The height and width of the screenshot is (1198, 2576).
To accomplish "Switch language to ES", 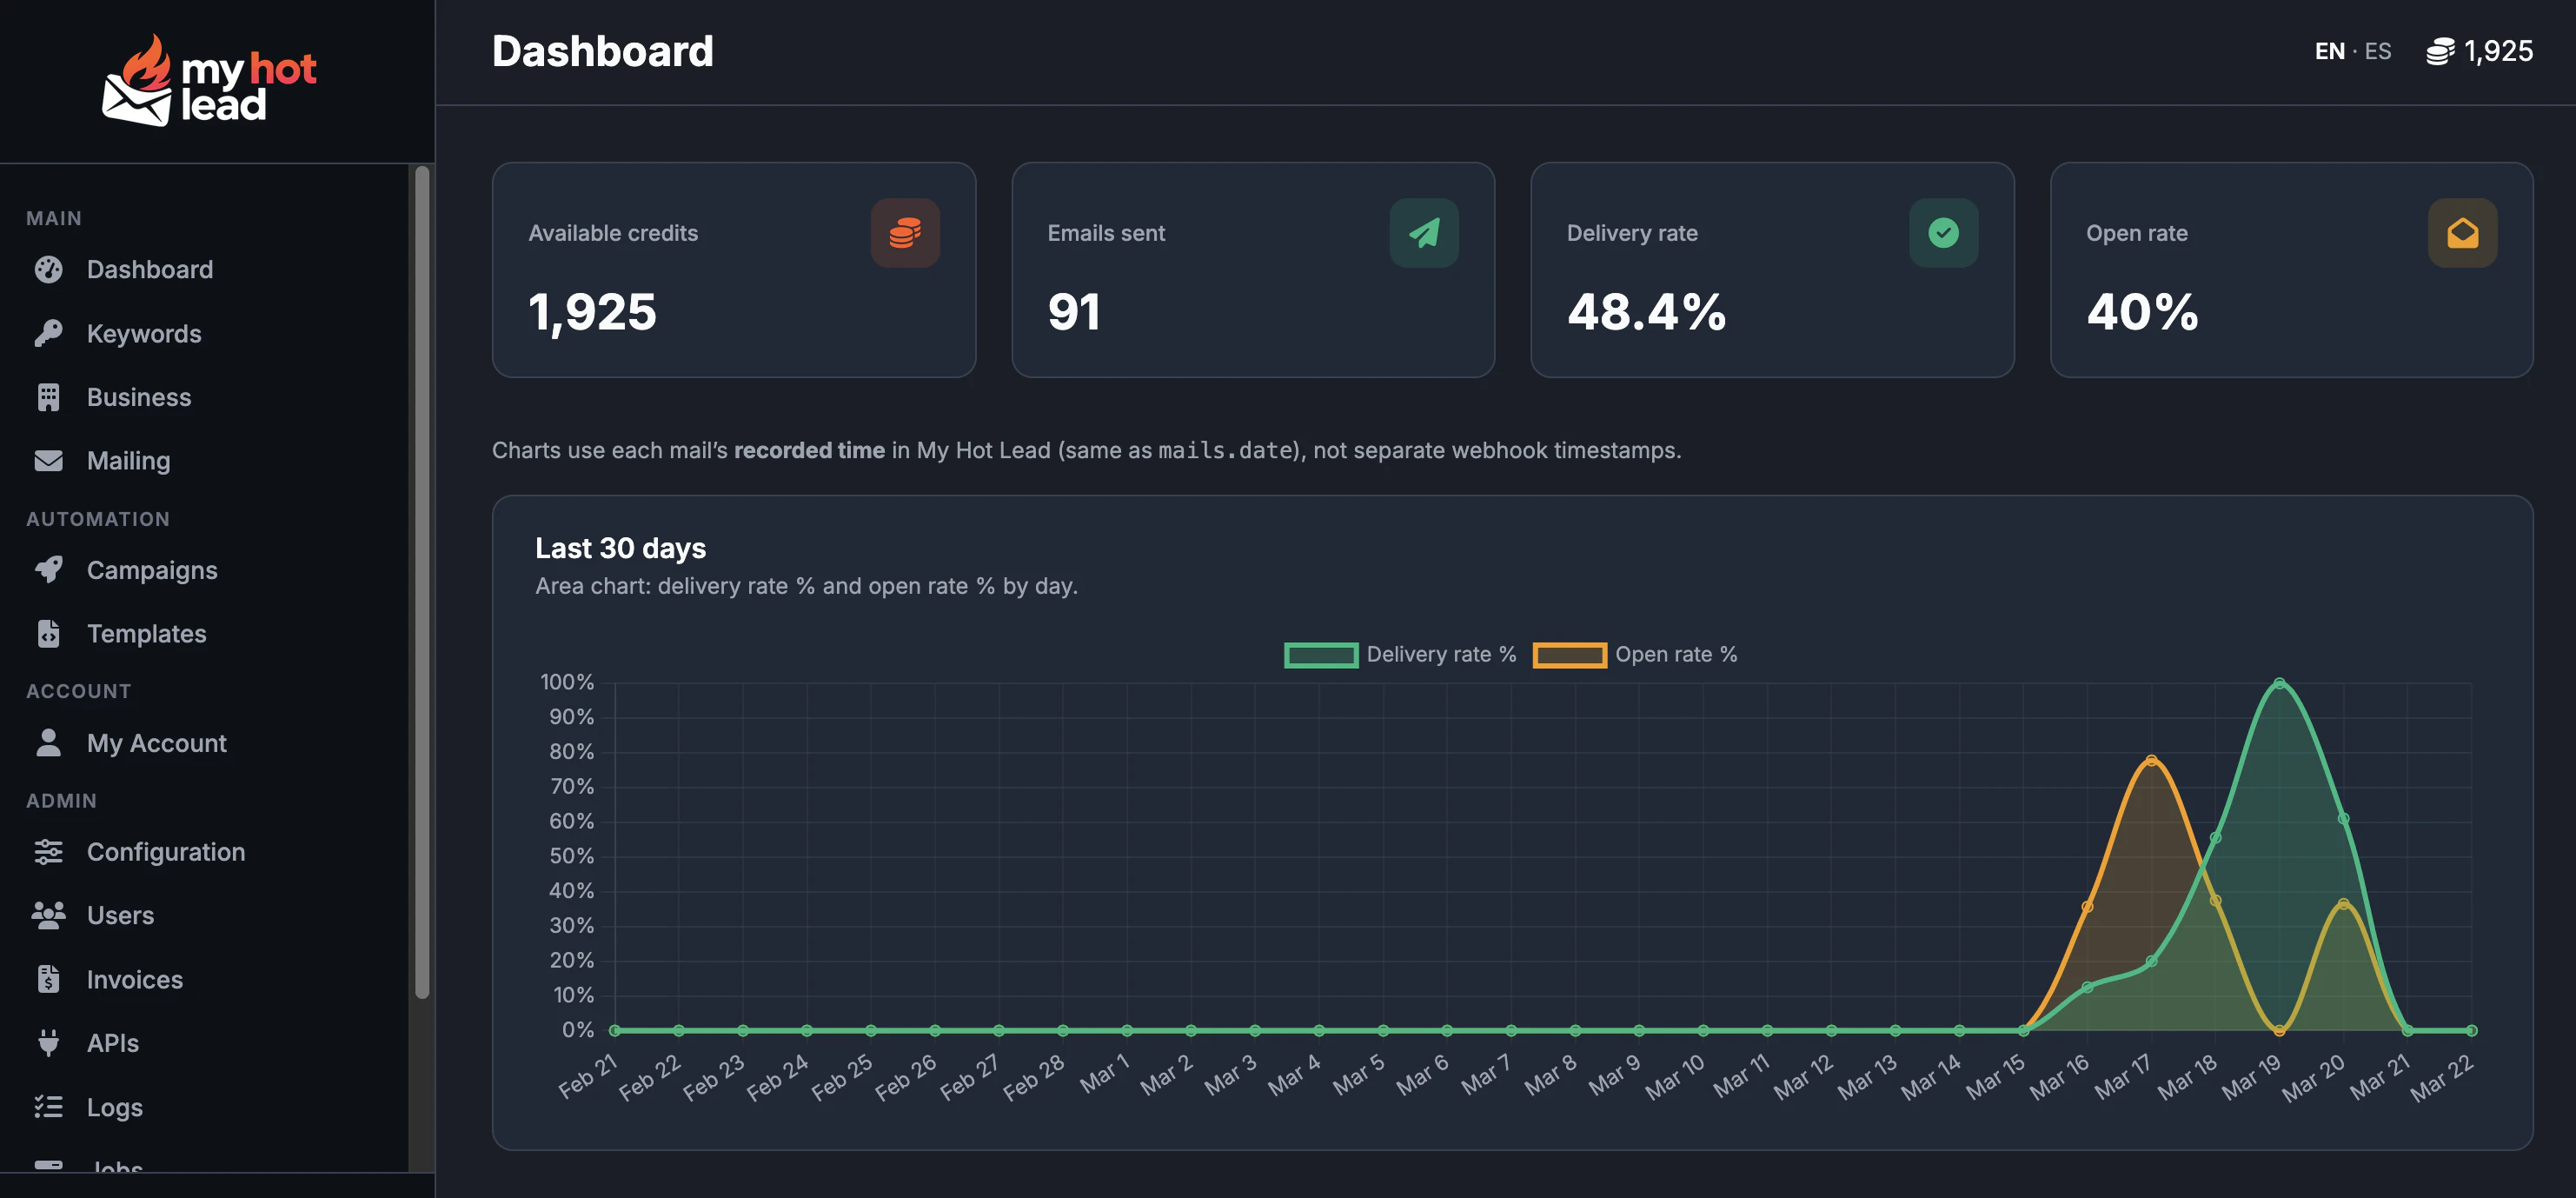I will click(x=2377, y=52).
